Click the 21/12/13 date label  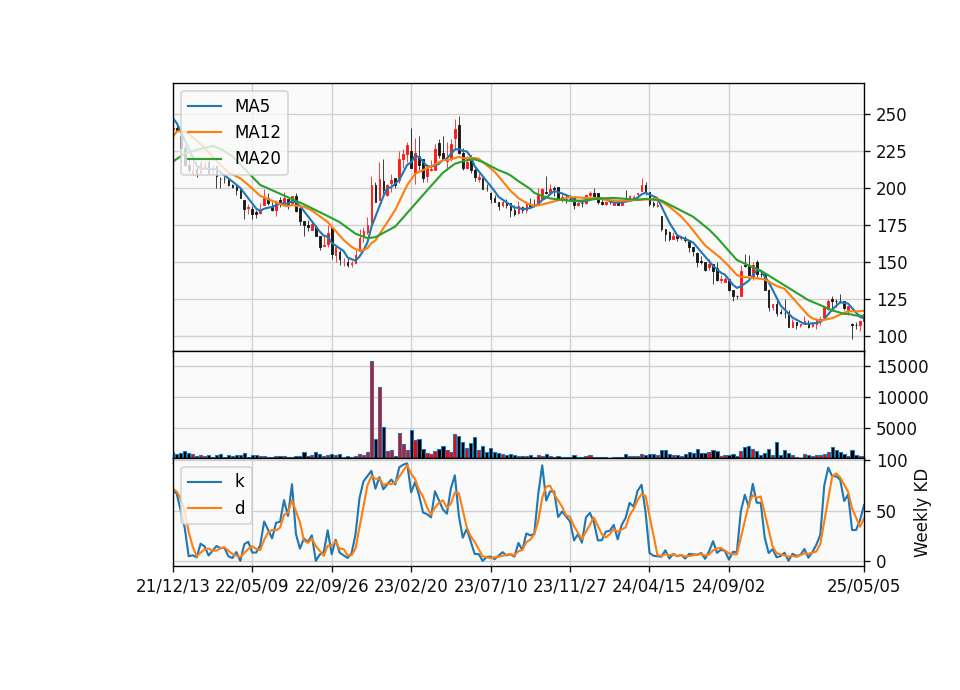pos(173,586)
